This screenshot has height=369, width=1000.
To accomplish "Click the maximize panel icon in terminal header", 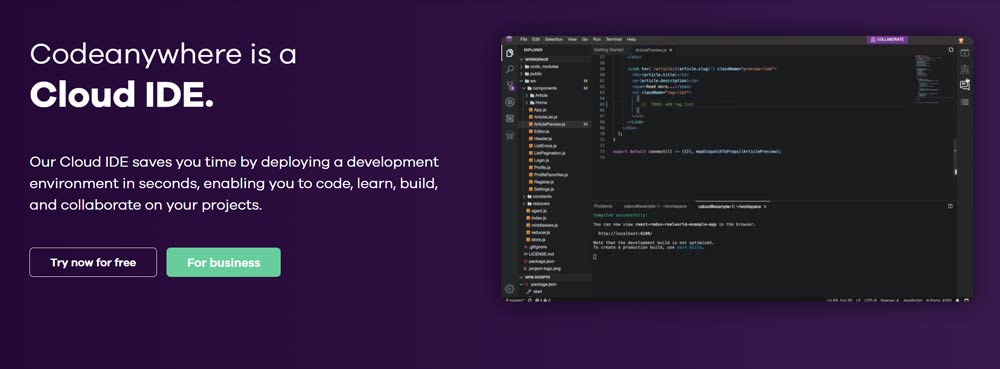I will pos(950,206).
